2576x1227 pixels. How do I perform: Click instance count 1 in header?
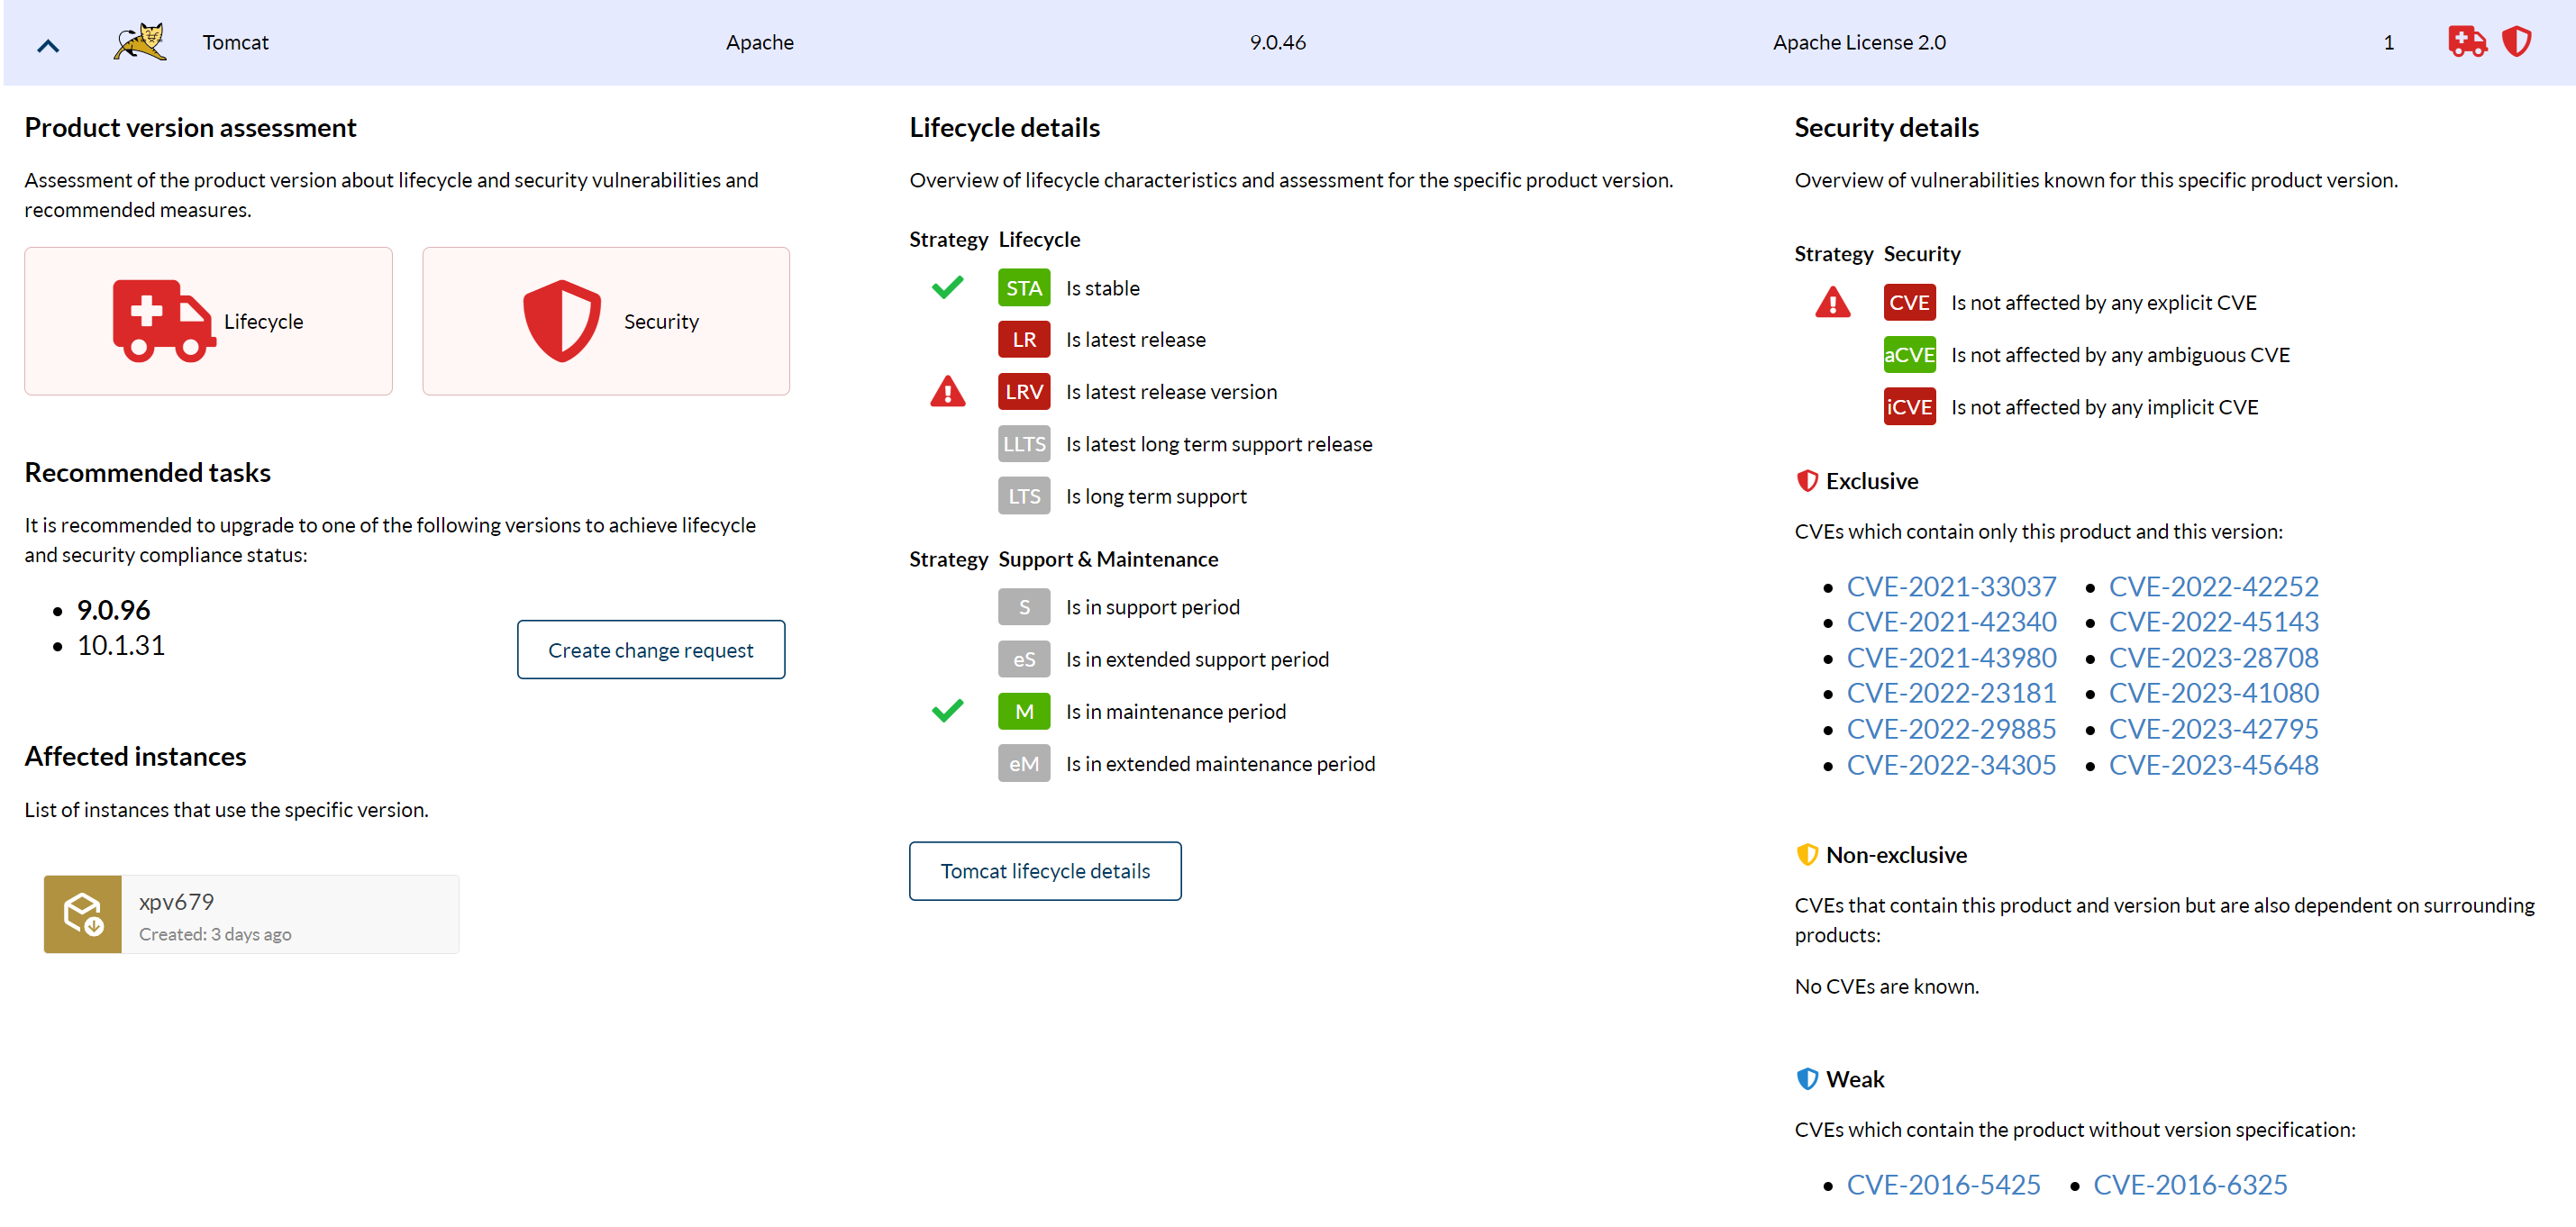pyautogui.click(x=2388, y=42)
